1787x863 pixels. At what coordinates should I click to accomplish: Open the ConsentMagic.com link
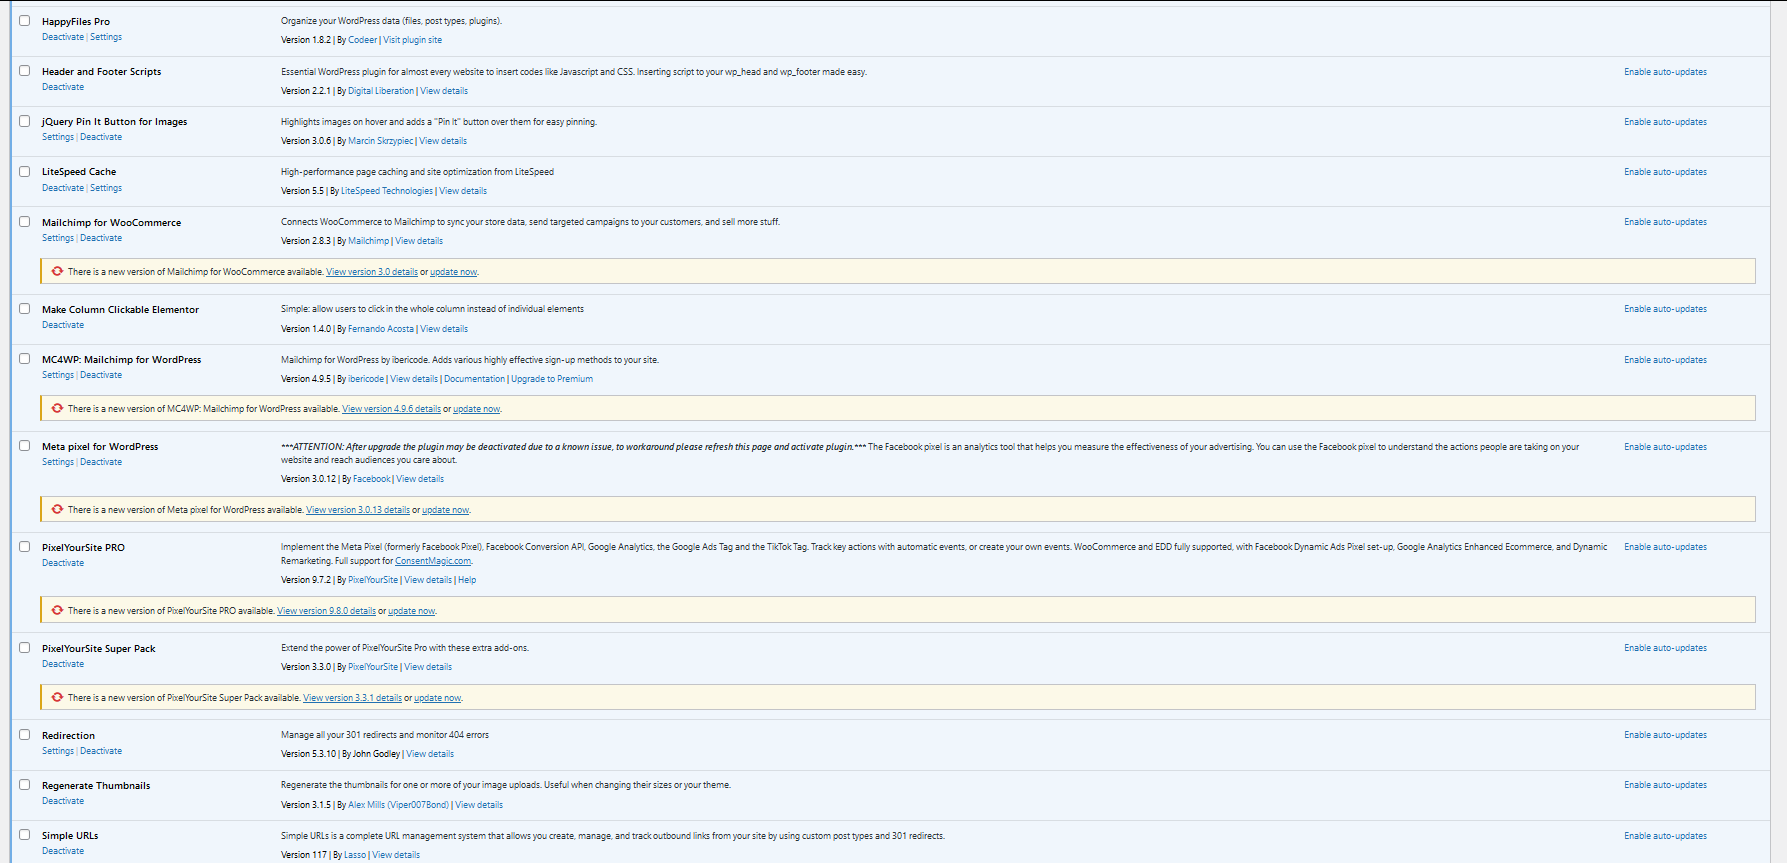coord(433,561)
